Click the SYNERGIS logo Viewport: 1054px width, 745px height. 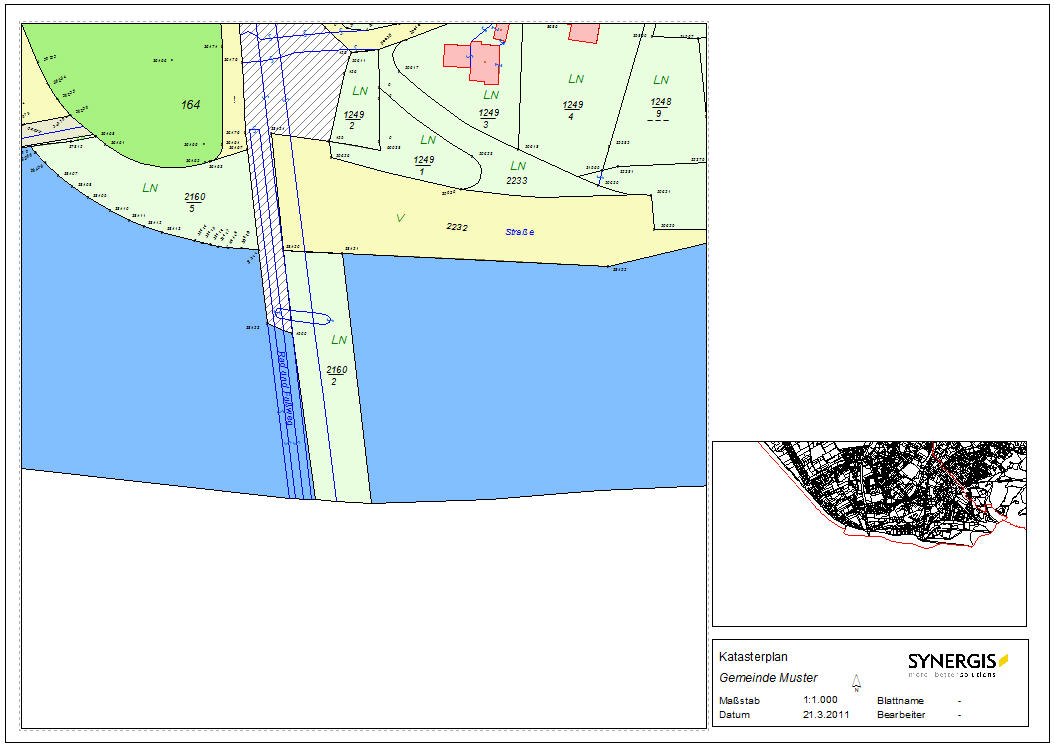[x=958, y=663]
